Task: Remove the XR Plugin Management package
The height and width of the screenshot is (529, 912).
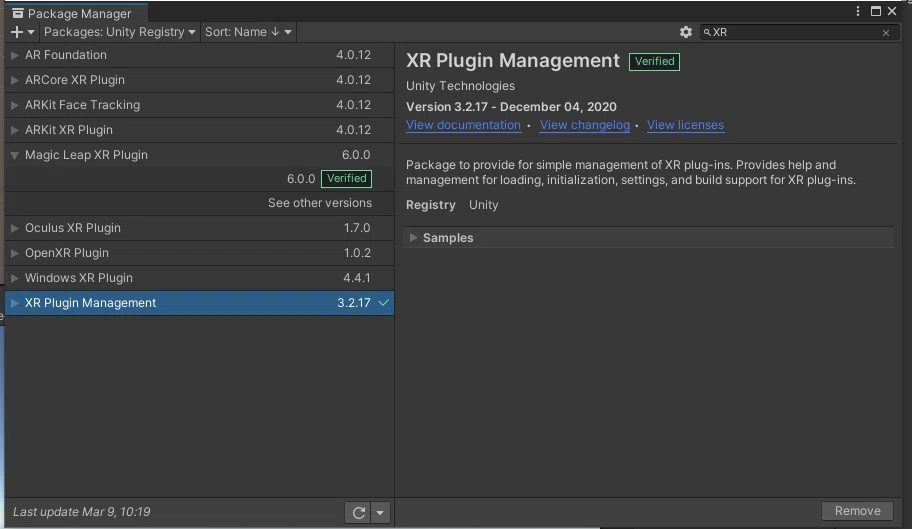Action: (x=857, y=511)
